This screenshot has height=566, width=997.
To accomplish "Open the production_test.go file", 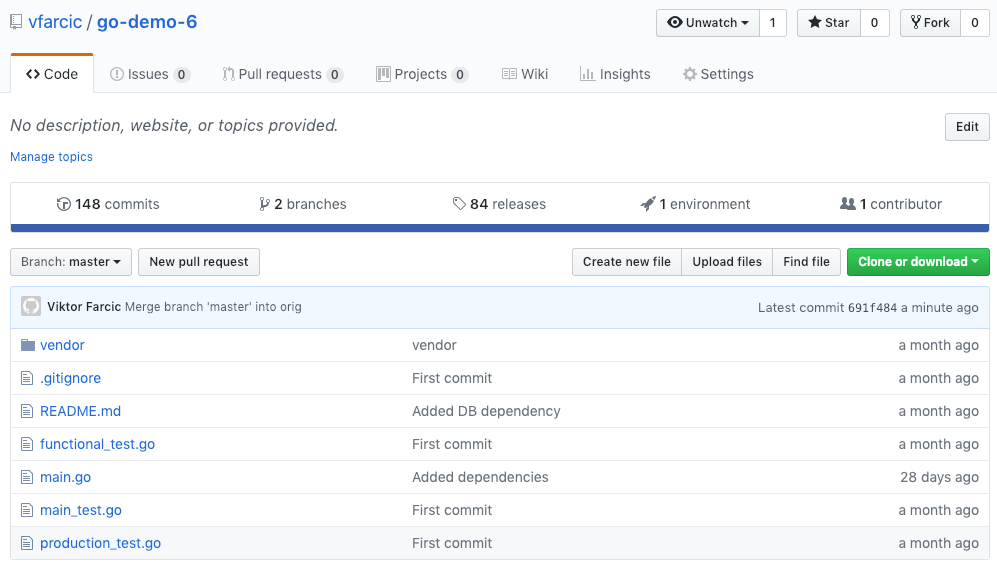I will coord(100,544).
